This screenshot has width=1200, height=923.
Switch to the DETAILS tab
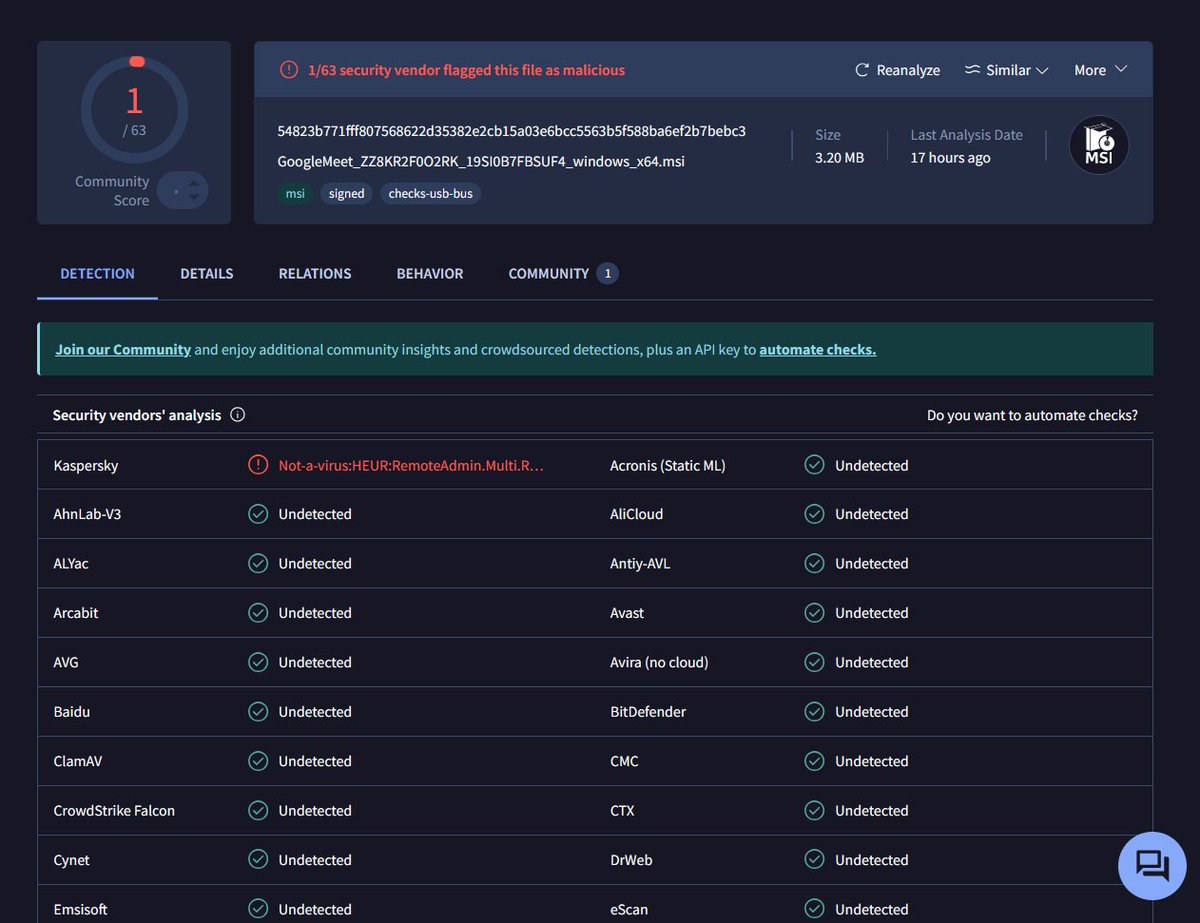coord(207,273)
